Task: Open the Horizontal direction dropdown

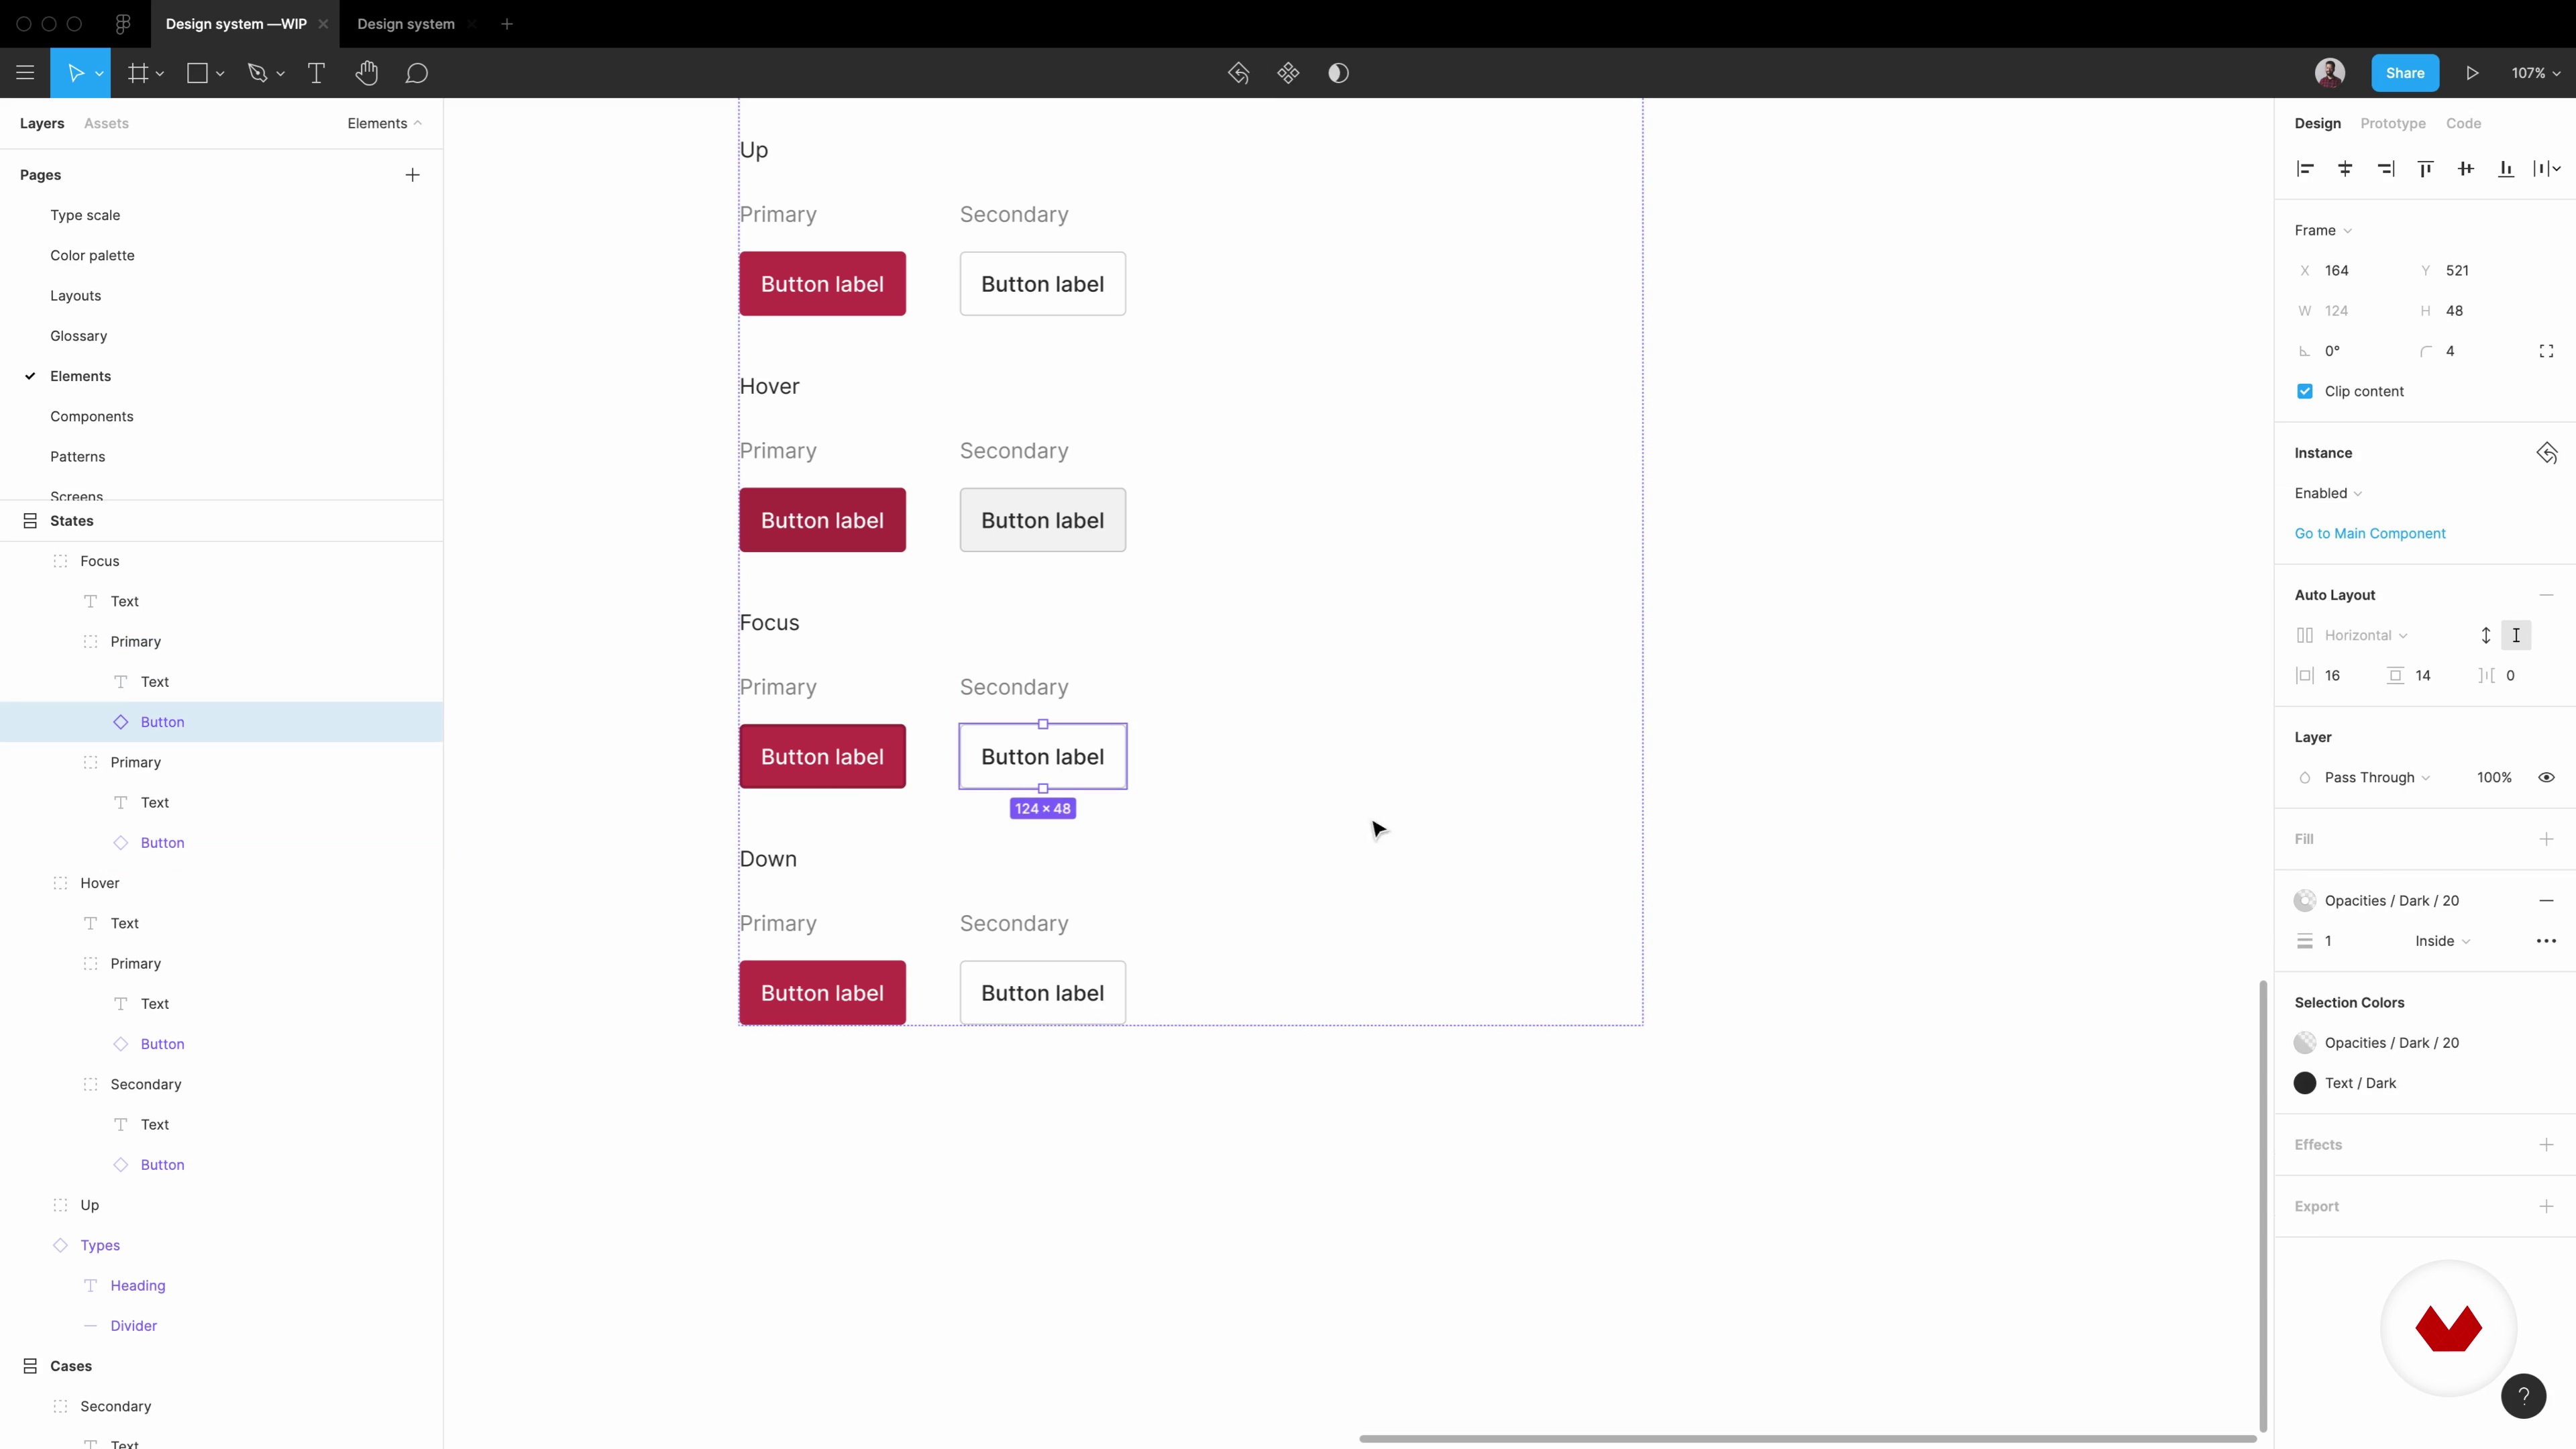Action: point(2365,635)
